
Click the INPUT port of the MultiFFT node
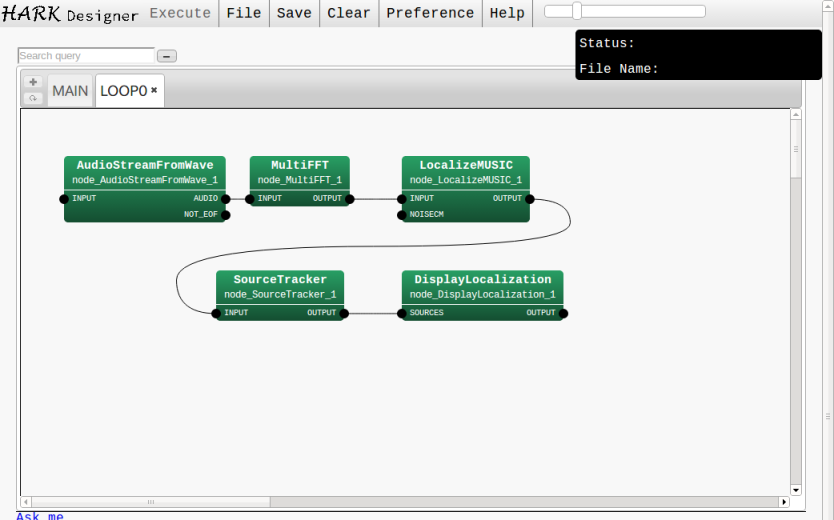tap(250, 199)
